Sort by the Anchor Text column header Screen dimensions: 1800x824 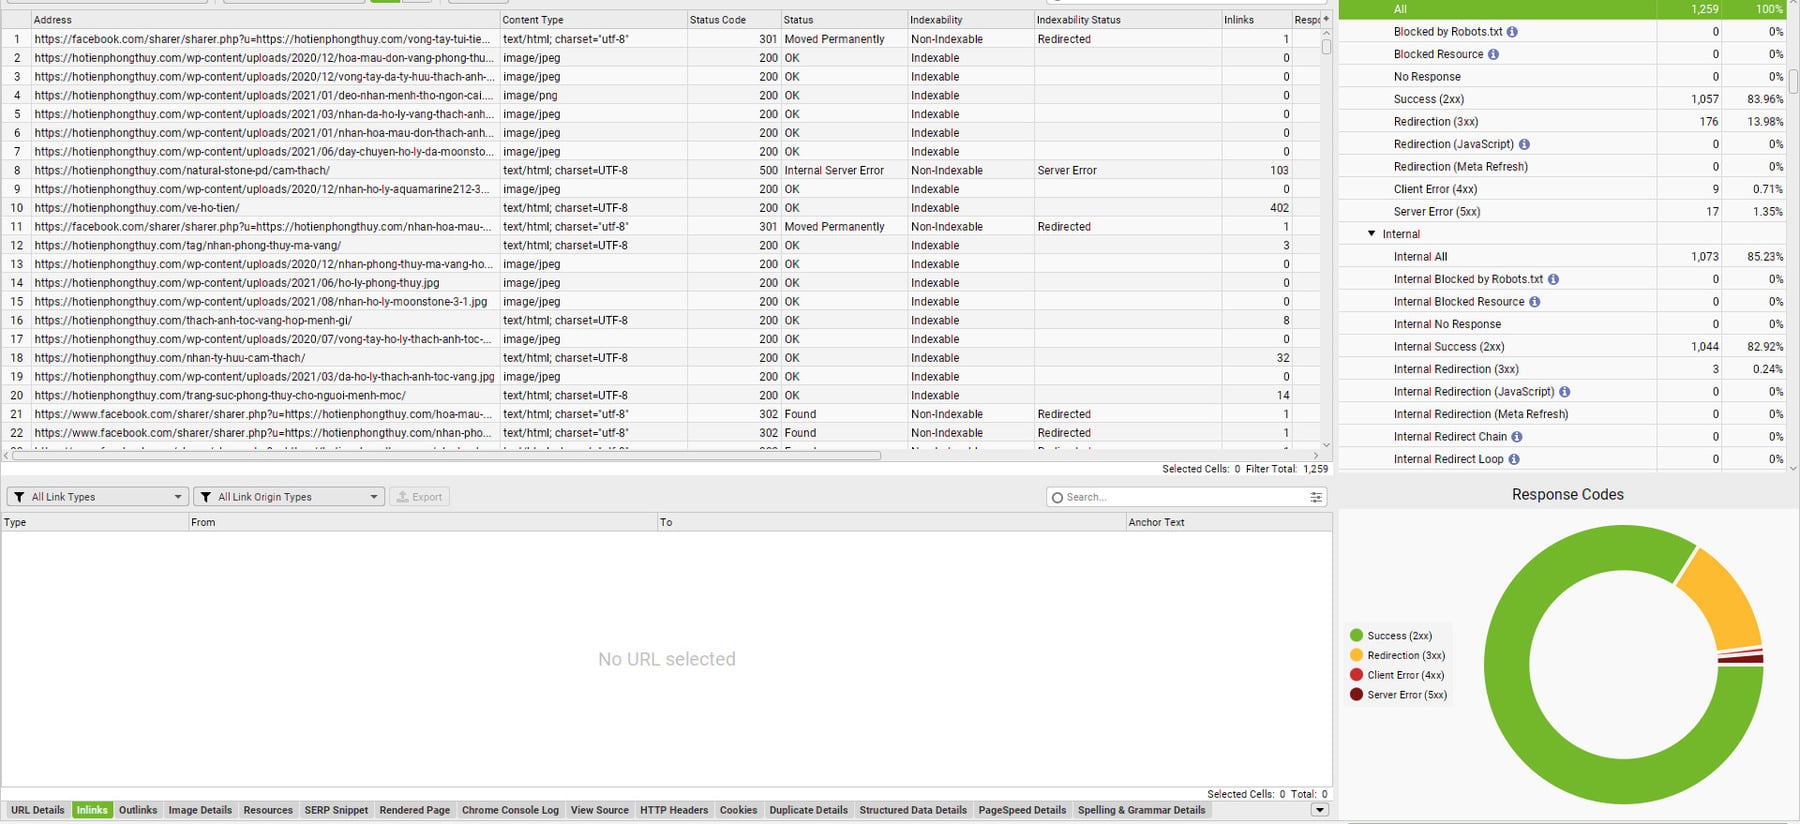(1228, 522)
